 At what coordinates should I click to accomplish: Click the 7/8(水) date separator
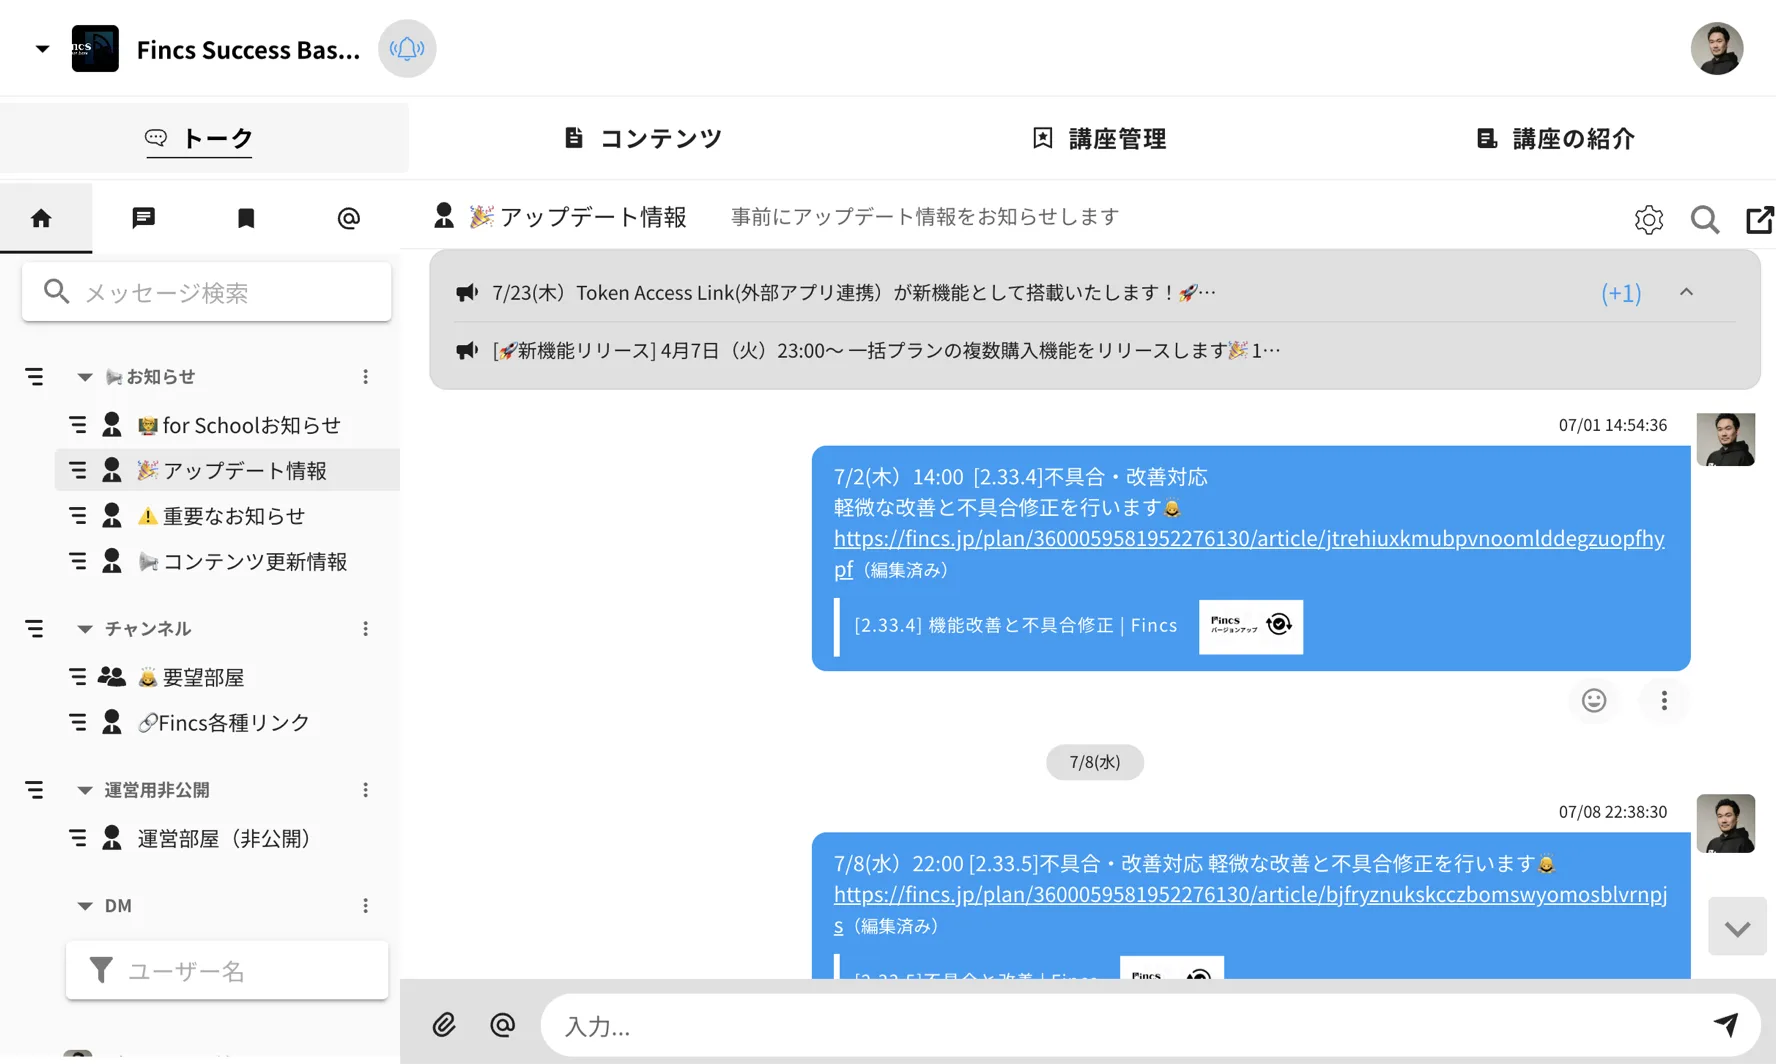[1094, 762]
